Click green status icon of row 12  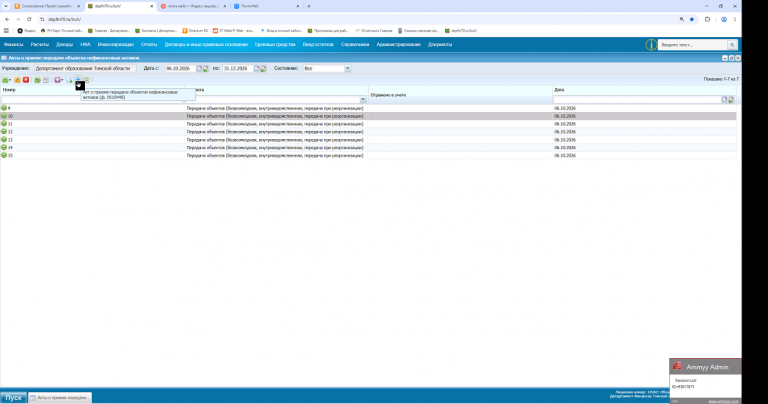(x=4, y=132)
